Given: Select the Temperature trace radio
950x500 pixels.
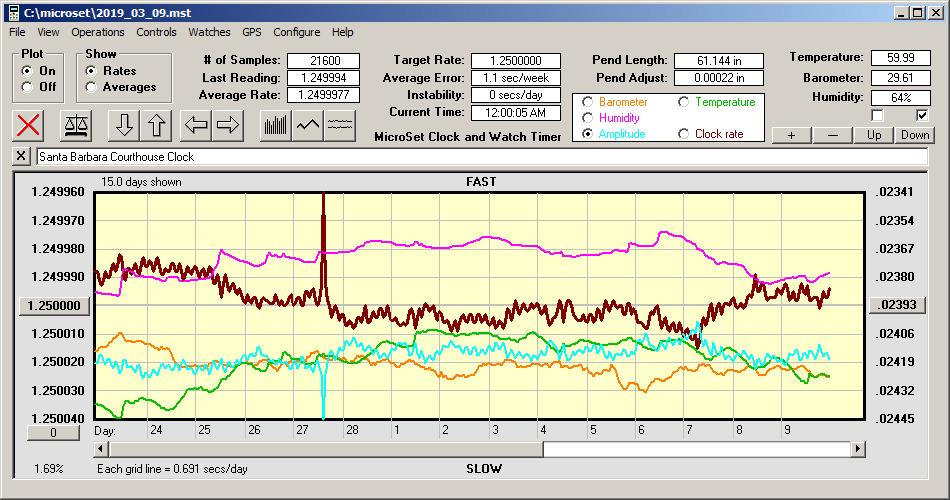Looking at the screenshot, I should point(683,102).
